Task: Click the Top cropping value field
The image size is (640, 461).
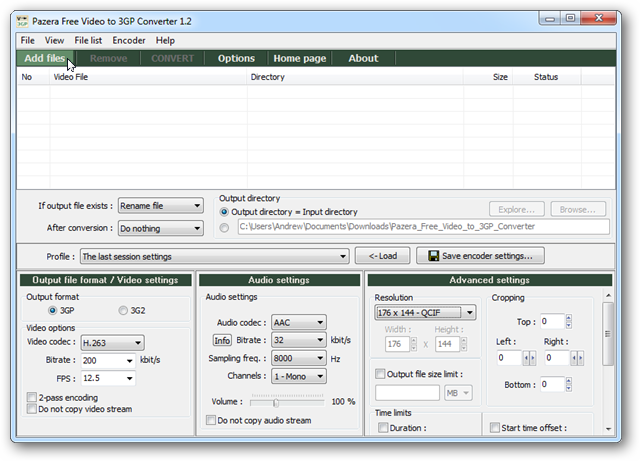Action: pos(552,322)
